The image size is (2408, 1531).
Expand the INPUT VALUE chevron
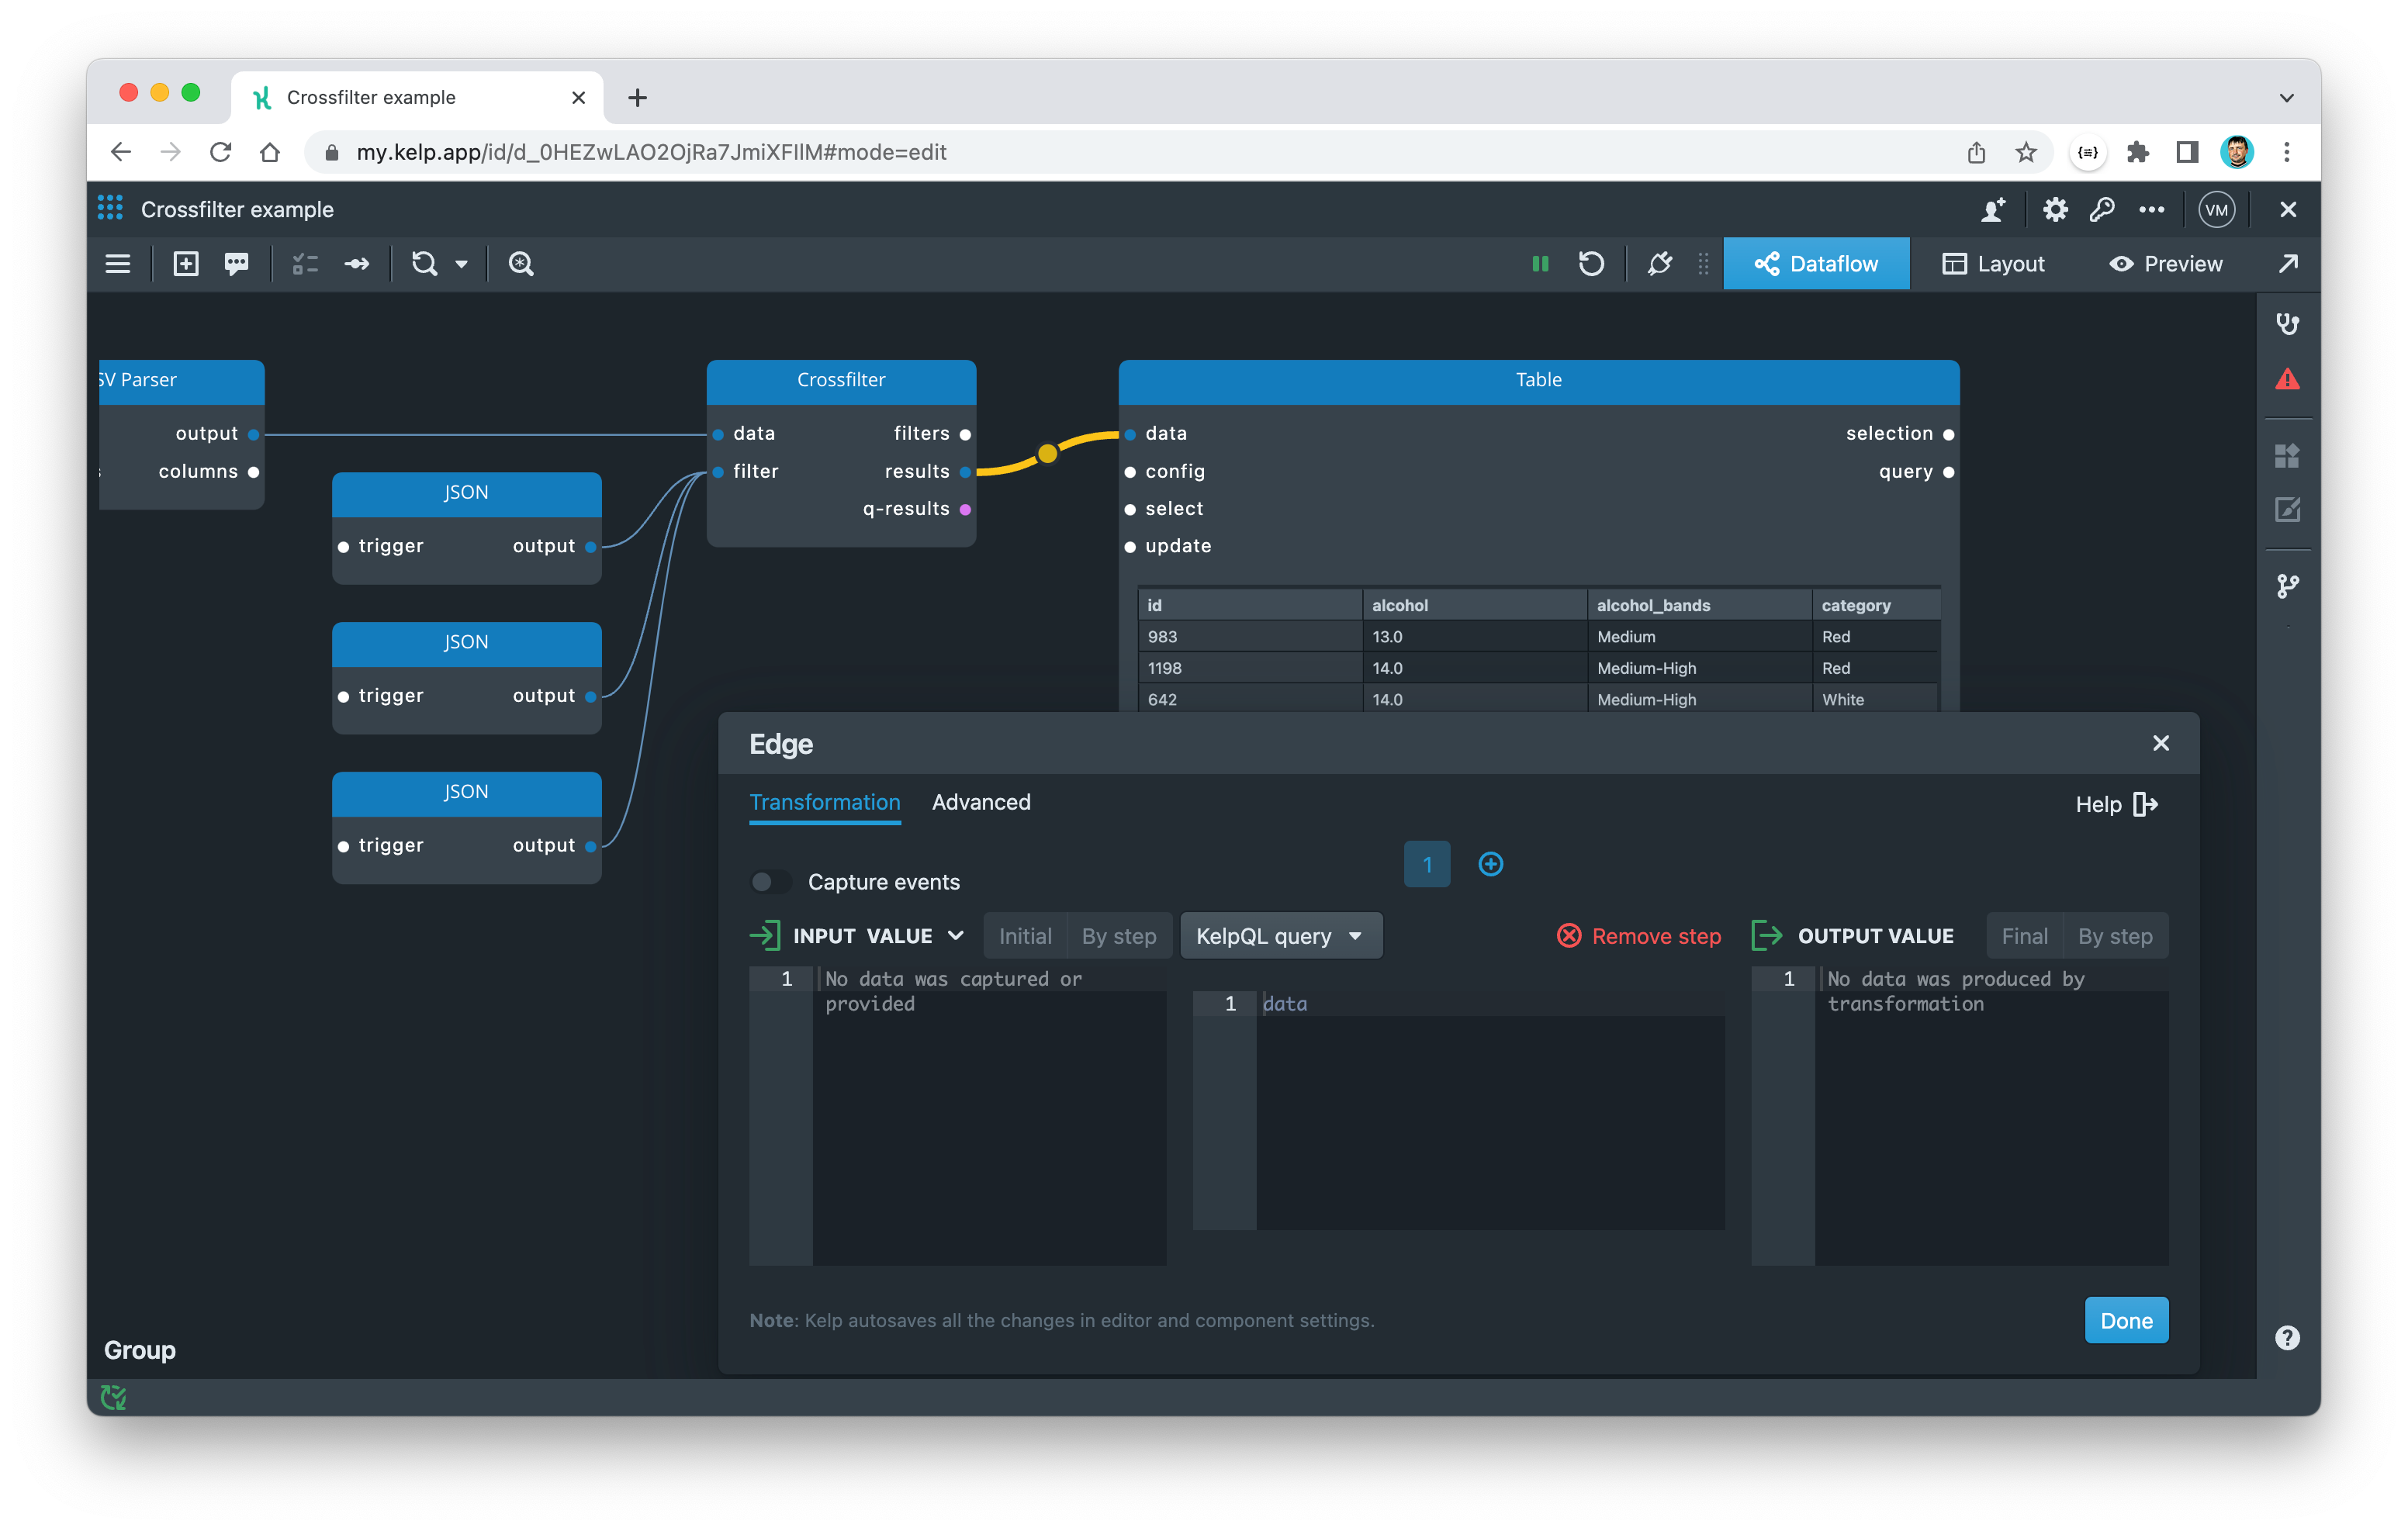pos(956,936)
